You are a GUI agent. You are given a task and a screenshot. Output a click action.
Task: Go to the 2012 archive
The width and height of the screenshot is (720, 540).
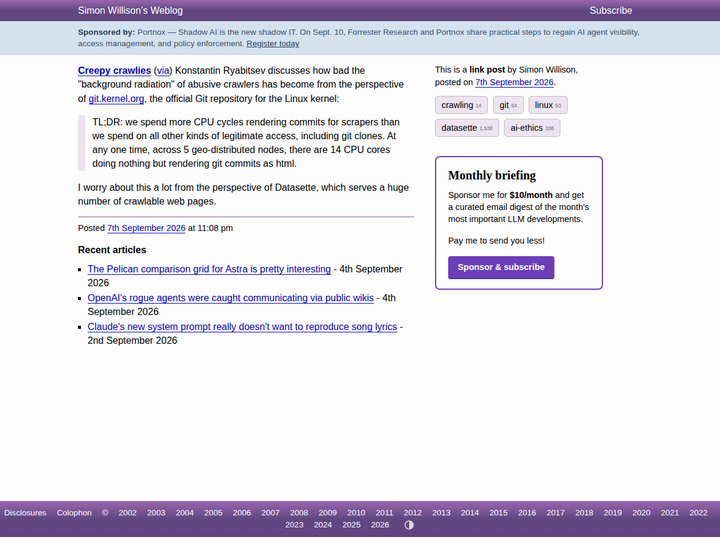412,513
